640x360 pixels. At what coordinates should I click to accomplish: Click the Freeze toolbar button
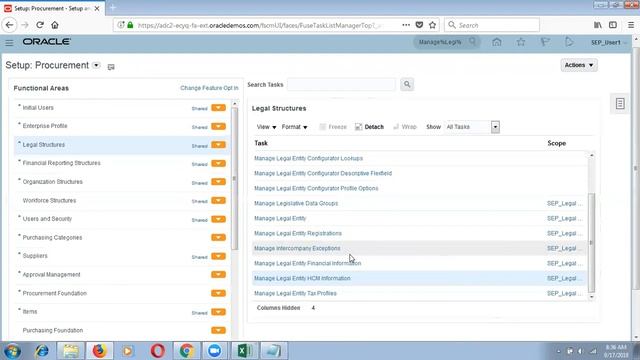tap(333, 127)
